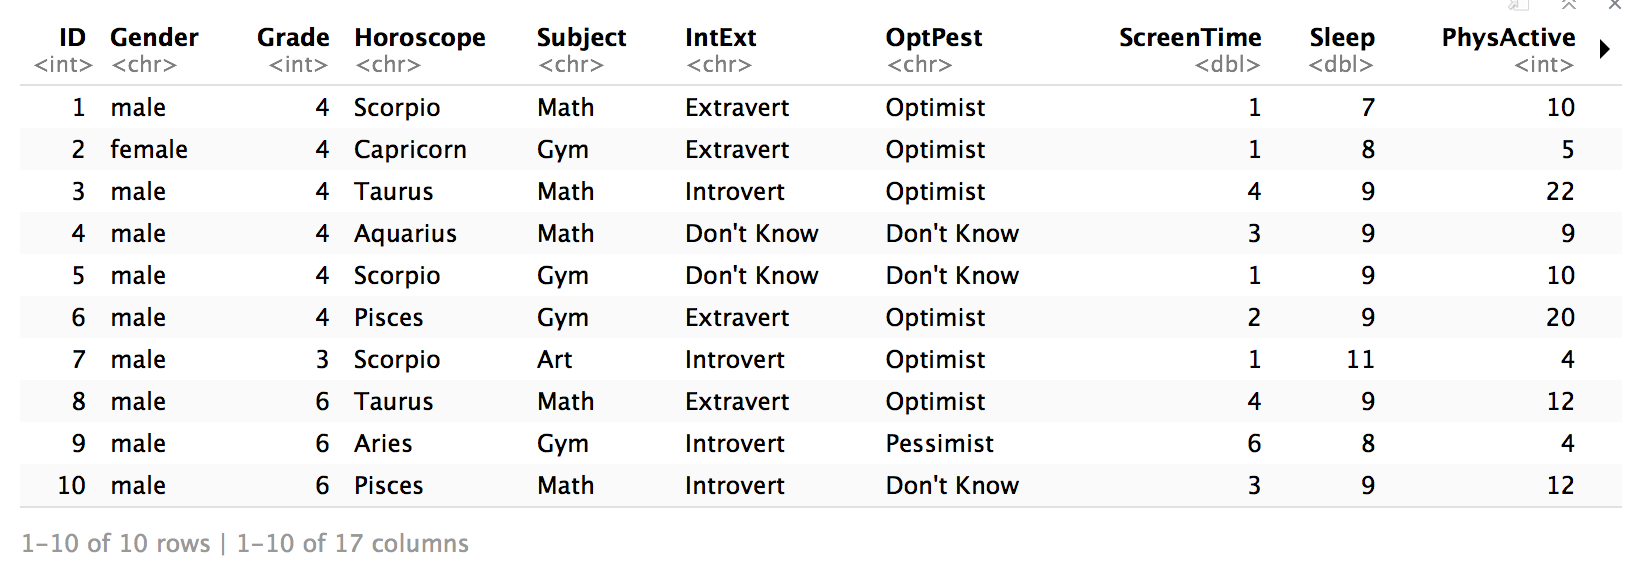
Task: Click the Sleep column header
Action: [1341, 38]
